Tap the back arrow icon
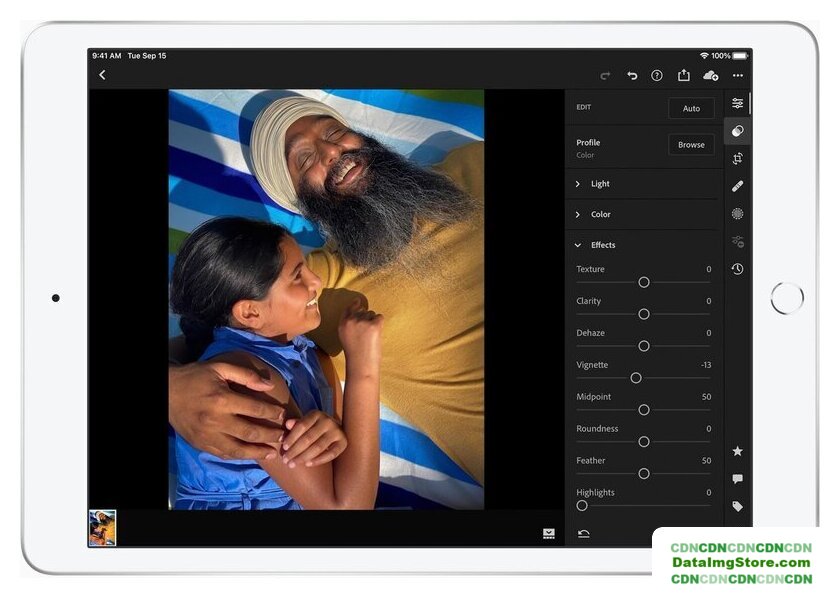This screenshot has width=840, height=598. click(102, 75)
